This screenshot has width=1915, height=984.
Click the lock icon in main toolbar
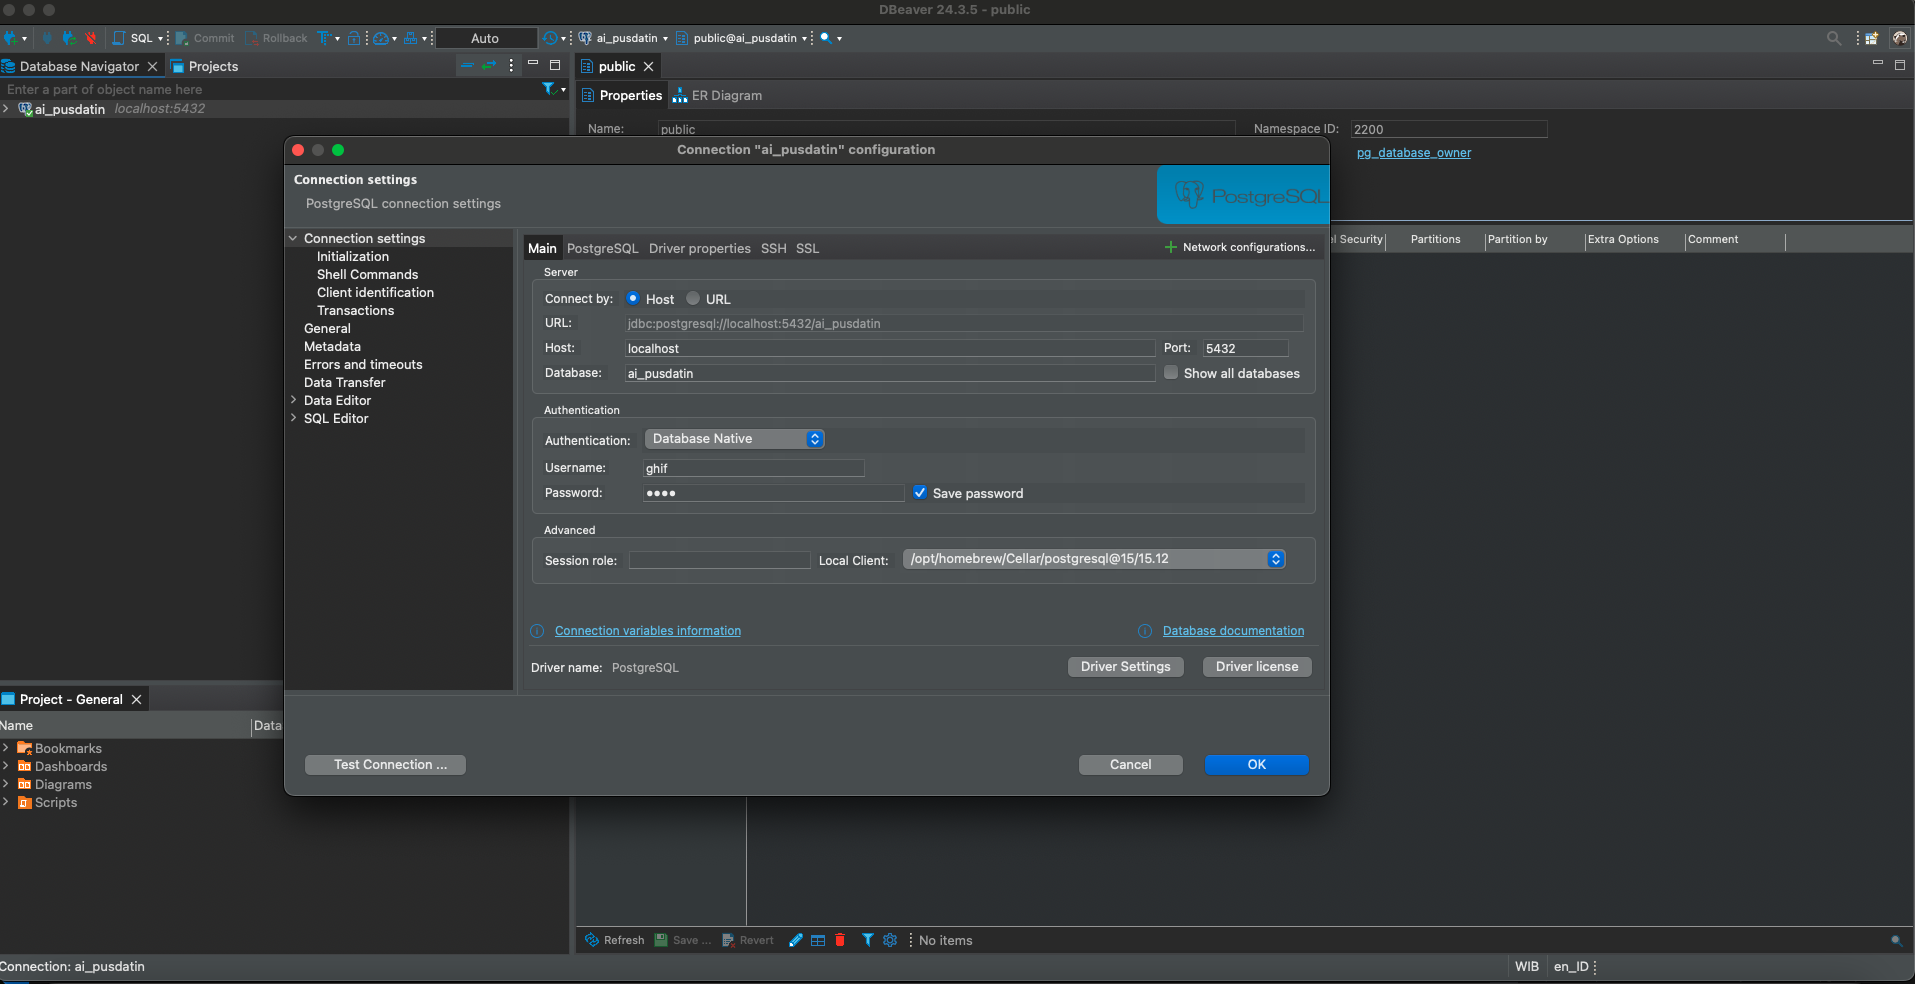pos(354,38)
